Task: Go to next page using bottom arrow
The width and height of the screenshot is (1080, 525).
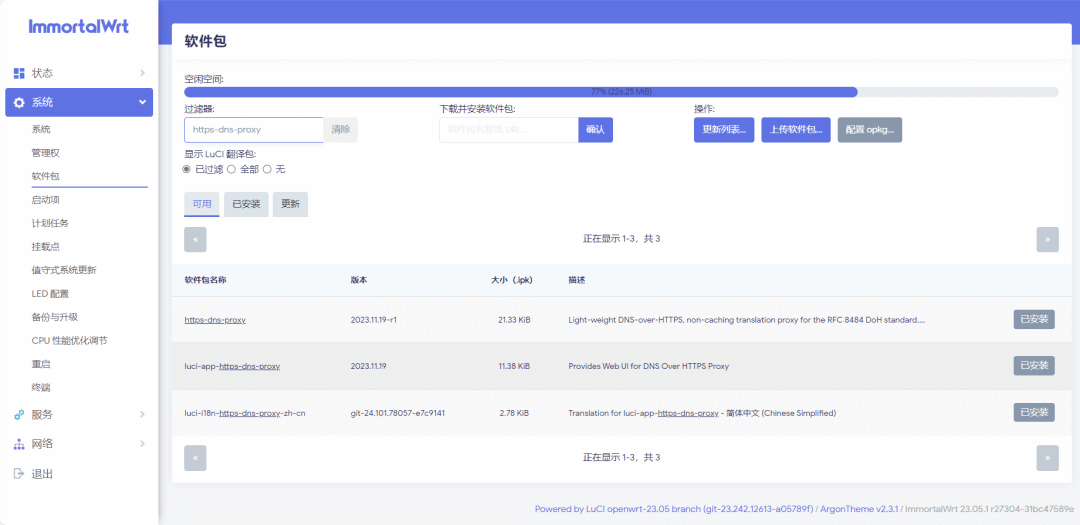Action: click(1047, 457)
